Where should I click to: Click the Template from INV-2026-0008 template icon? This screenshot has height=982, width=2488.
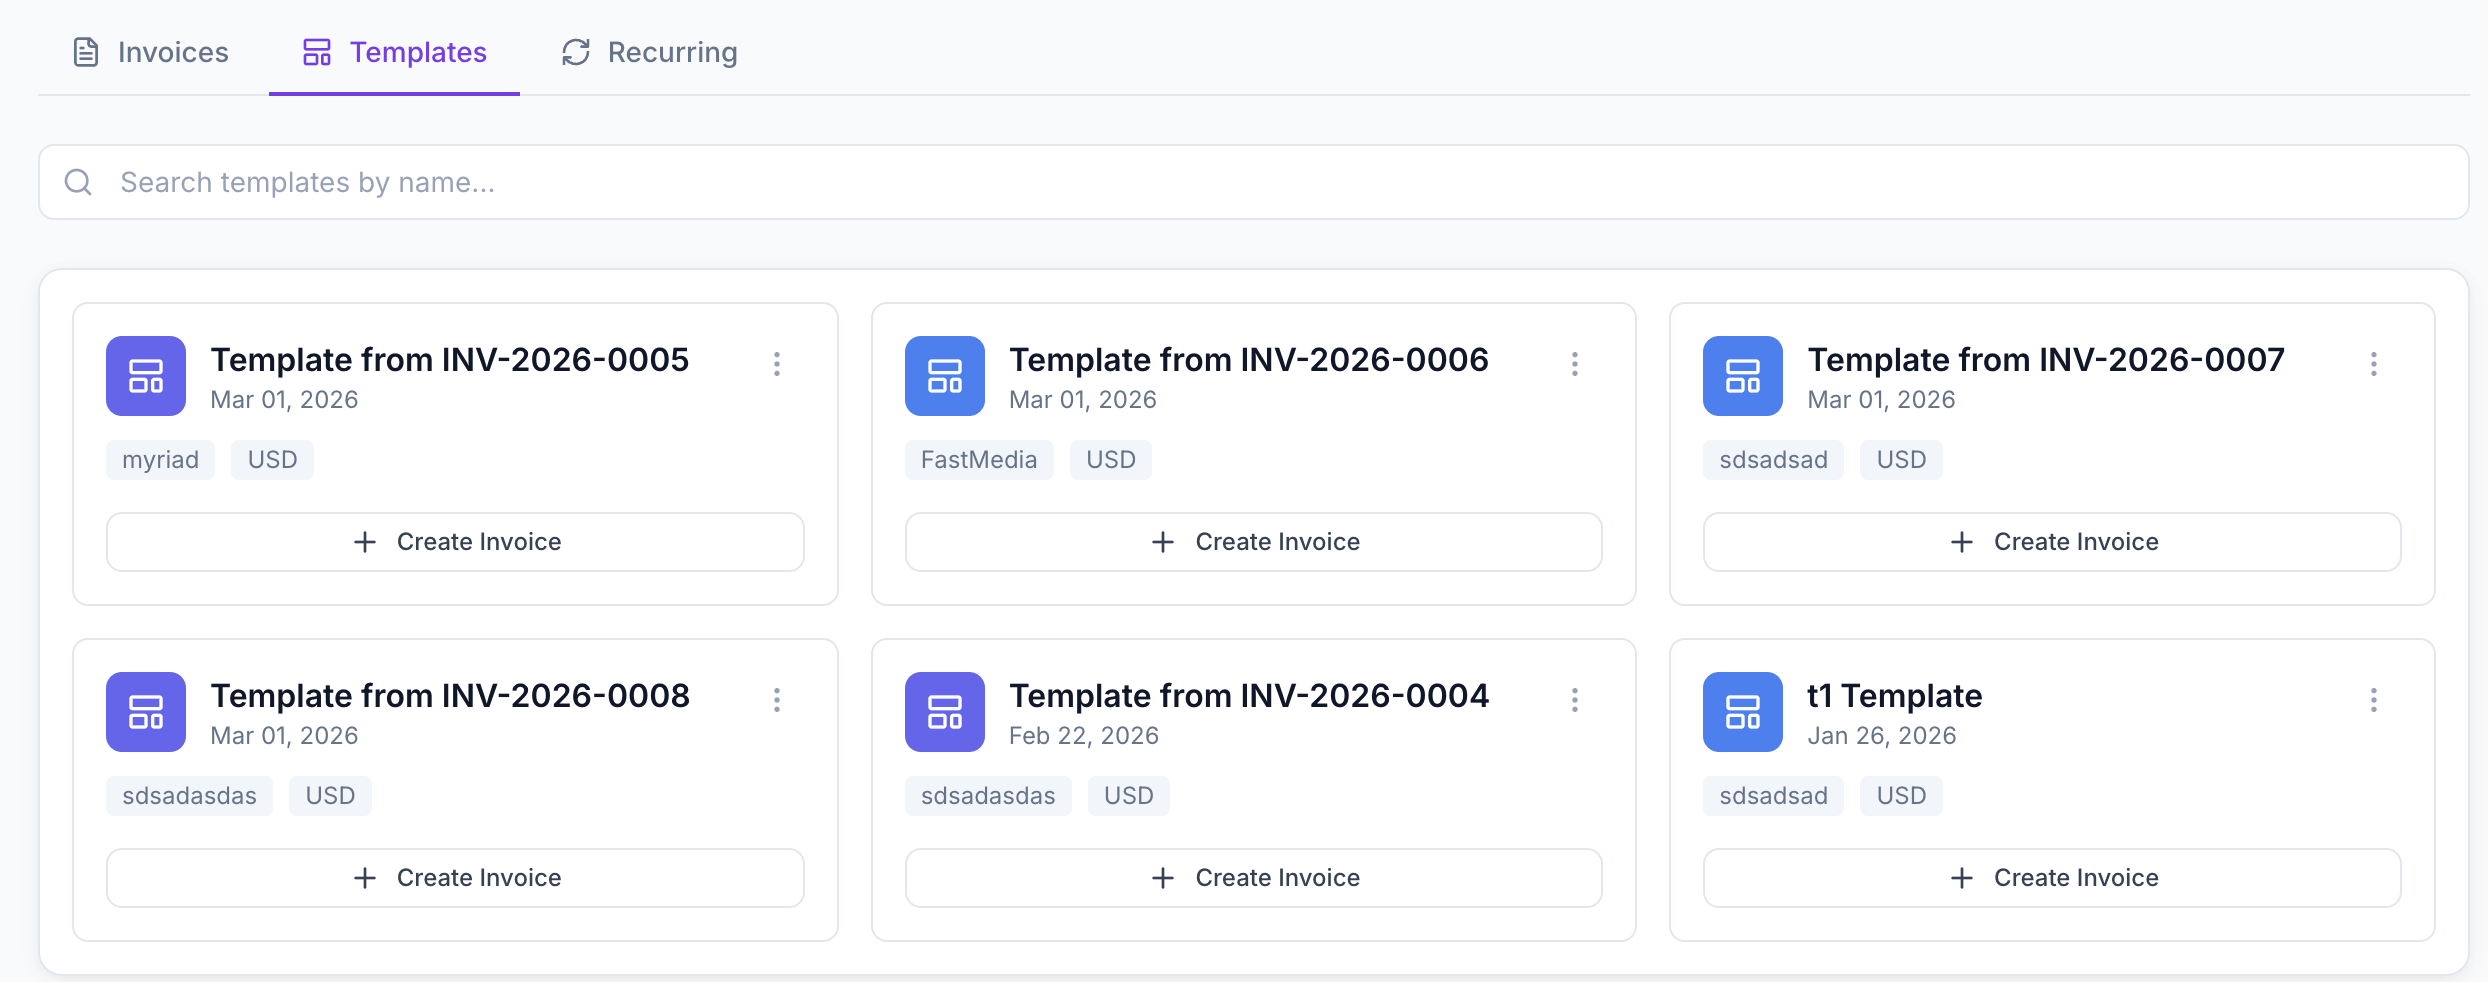(x=146, y=712)
